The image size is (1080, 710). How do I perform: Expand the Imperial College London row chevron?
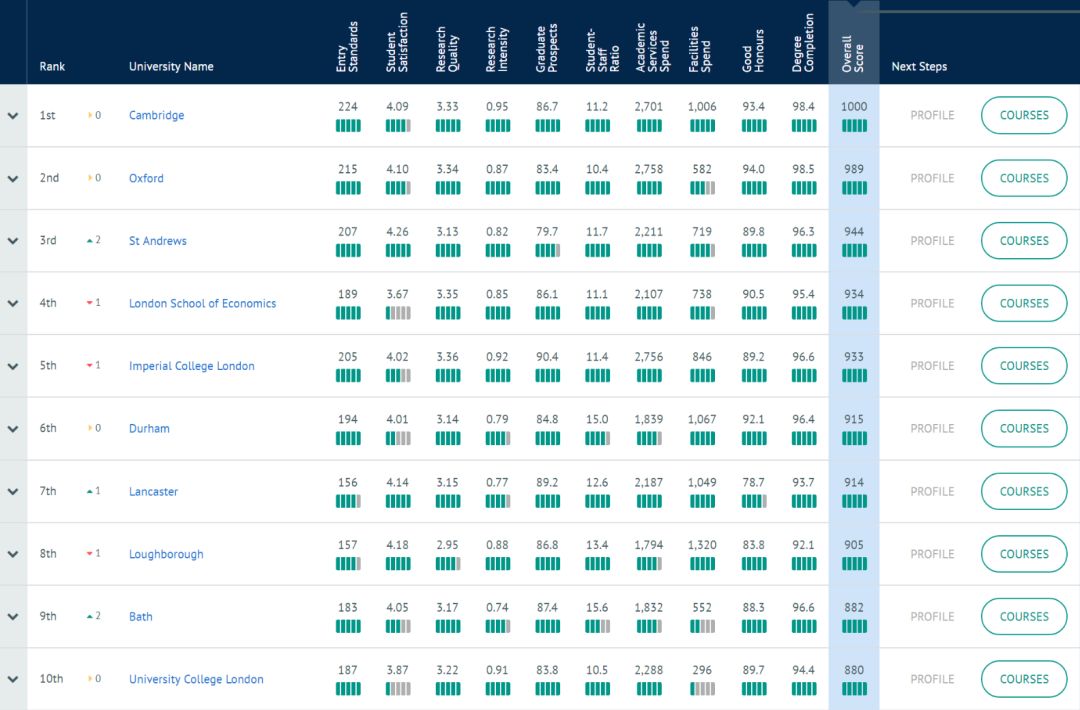[x=13, y=366]
